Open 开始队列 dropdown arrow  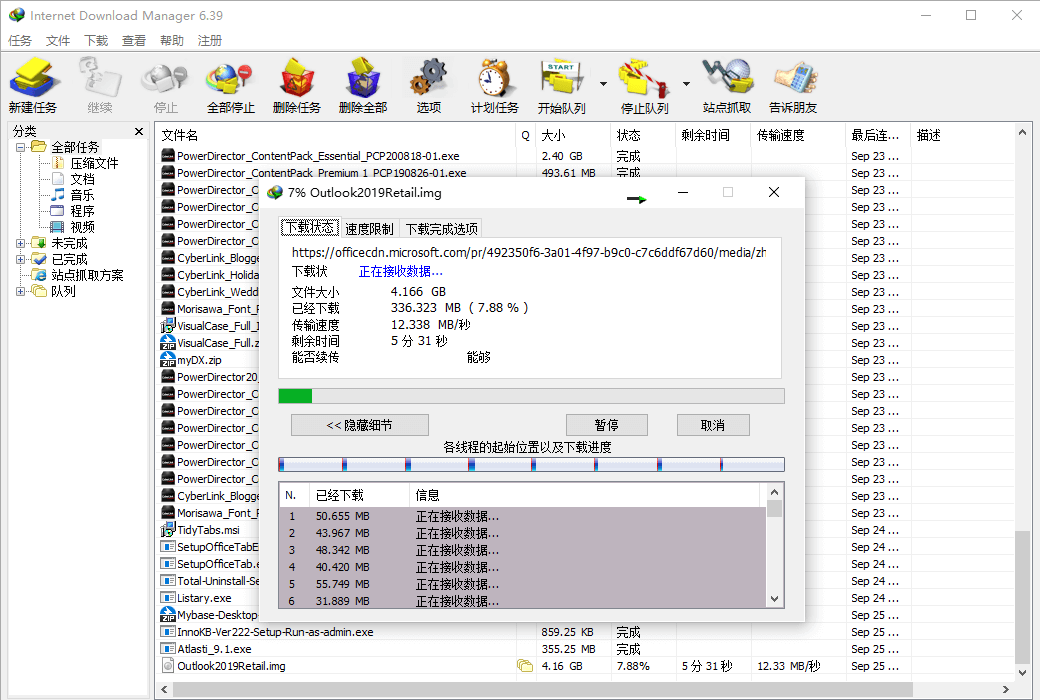point(603,84)
